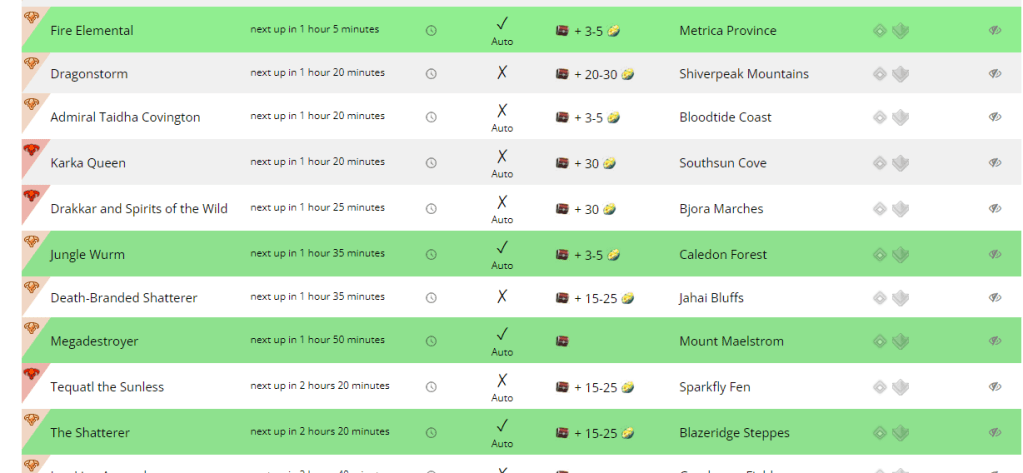The image size is (1023, 473).
Task: Toggle the X status for Tequatl the Sunless
Action: [502, 380]
